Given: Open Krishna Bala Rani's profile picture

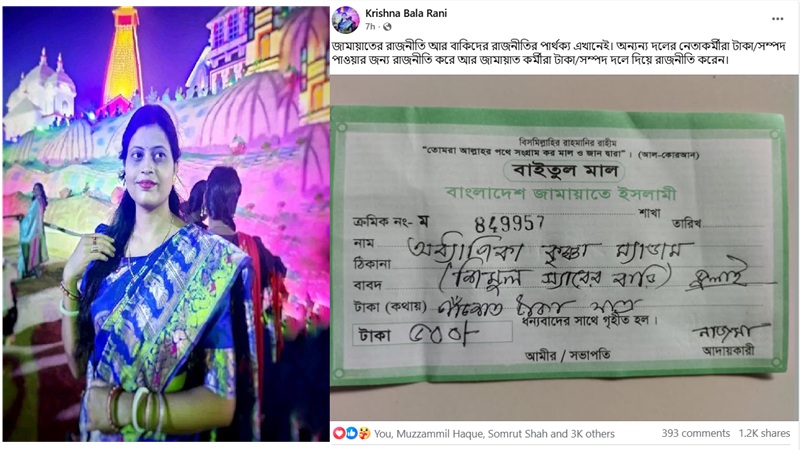Looking at the screenshot, I should [x=345, y=19].
